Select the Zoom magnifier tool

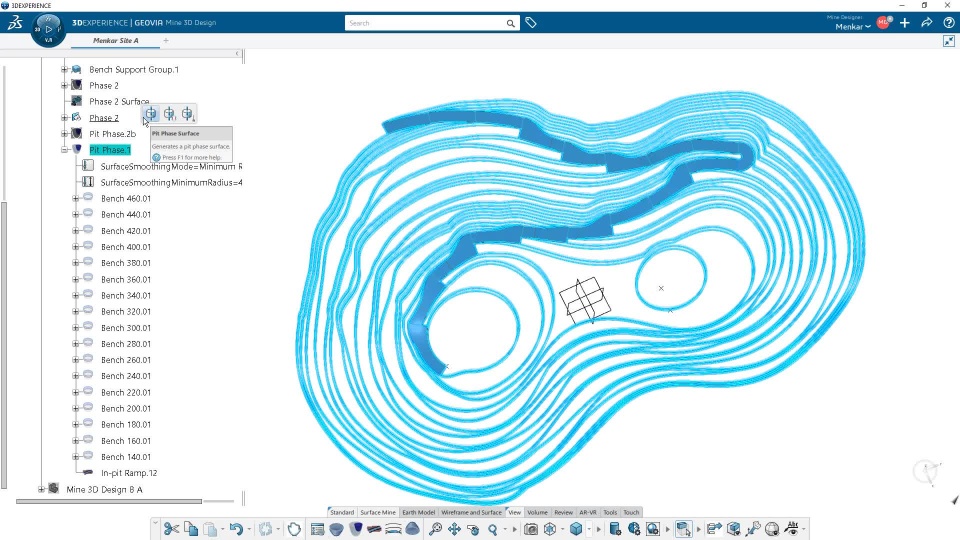click(x=493, y=529)
